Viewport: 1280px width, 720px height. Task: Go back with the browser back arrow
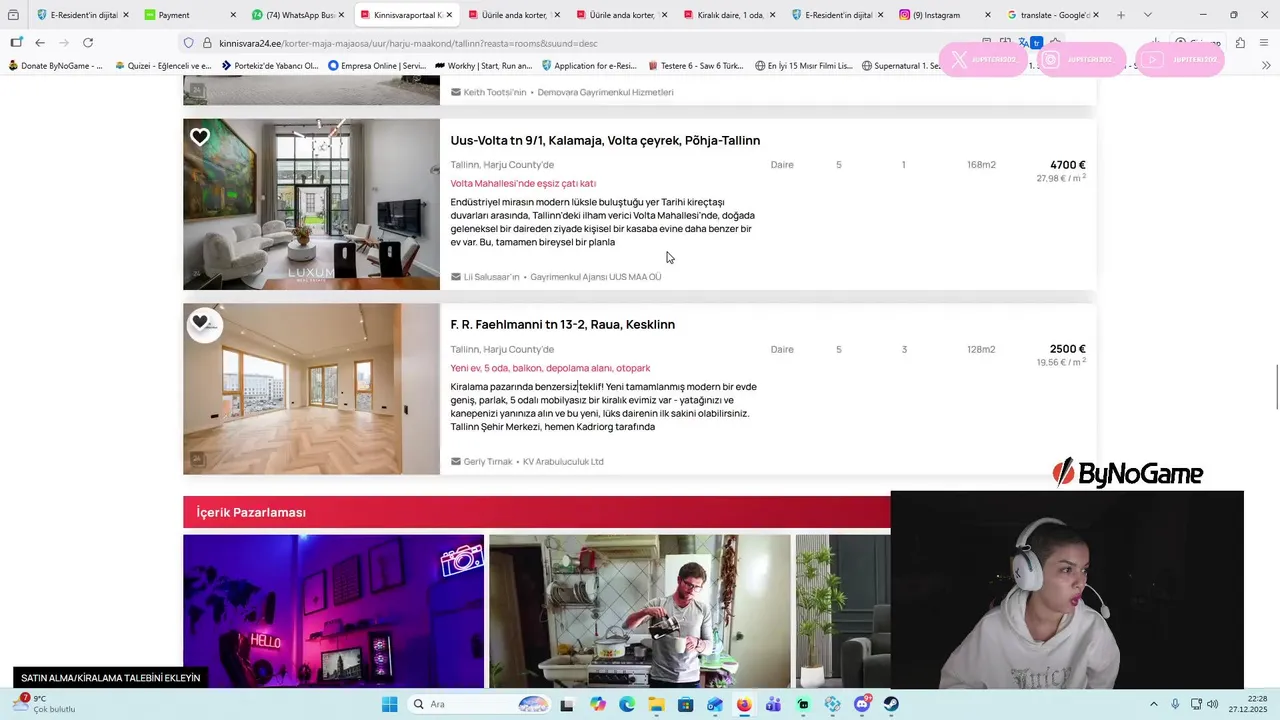click(x=40, y=43)
